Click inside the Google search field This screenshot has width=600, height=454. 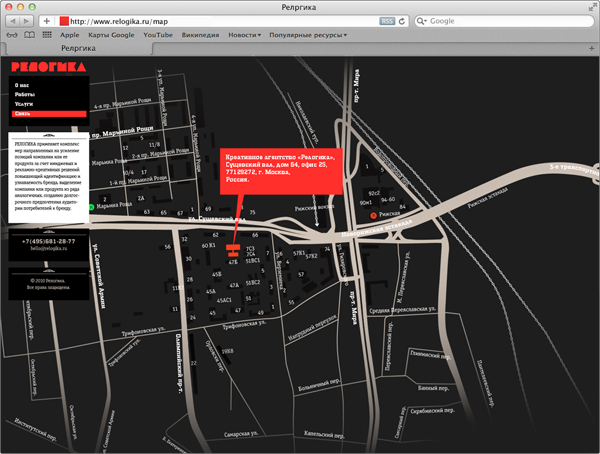coord(510,21)
